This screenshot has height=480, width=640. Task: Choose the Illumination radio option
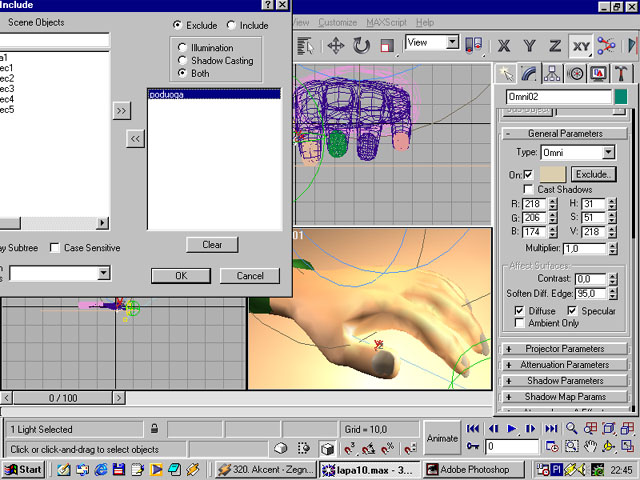pyautogui.click(x=182, y=47)
